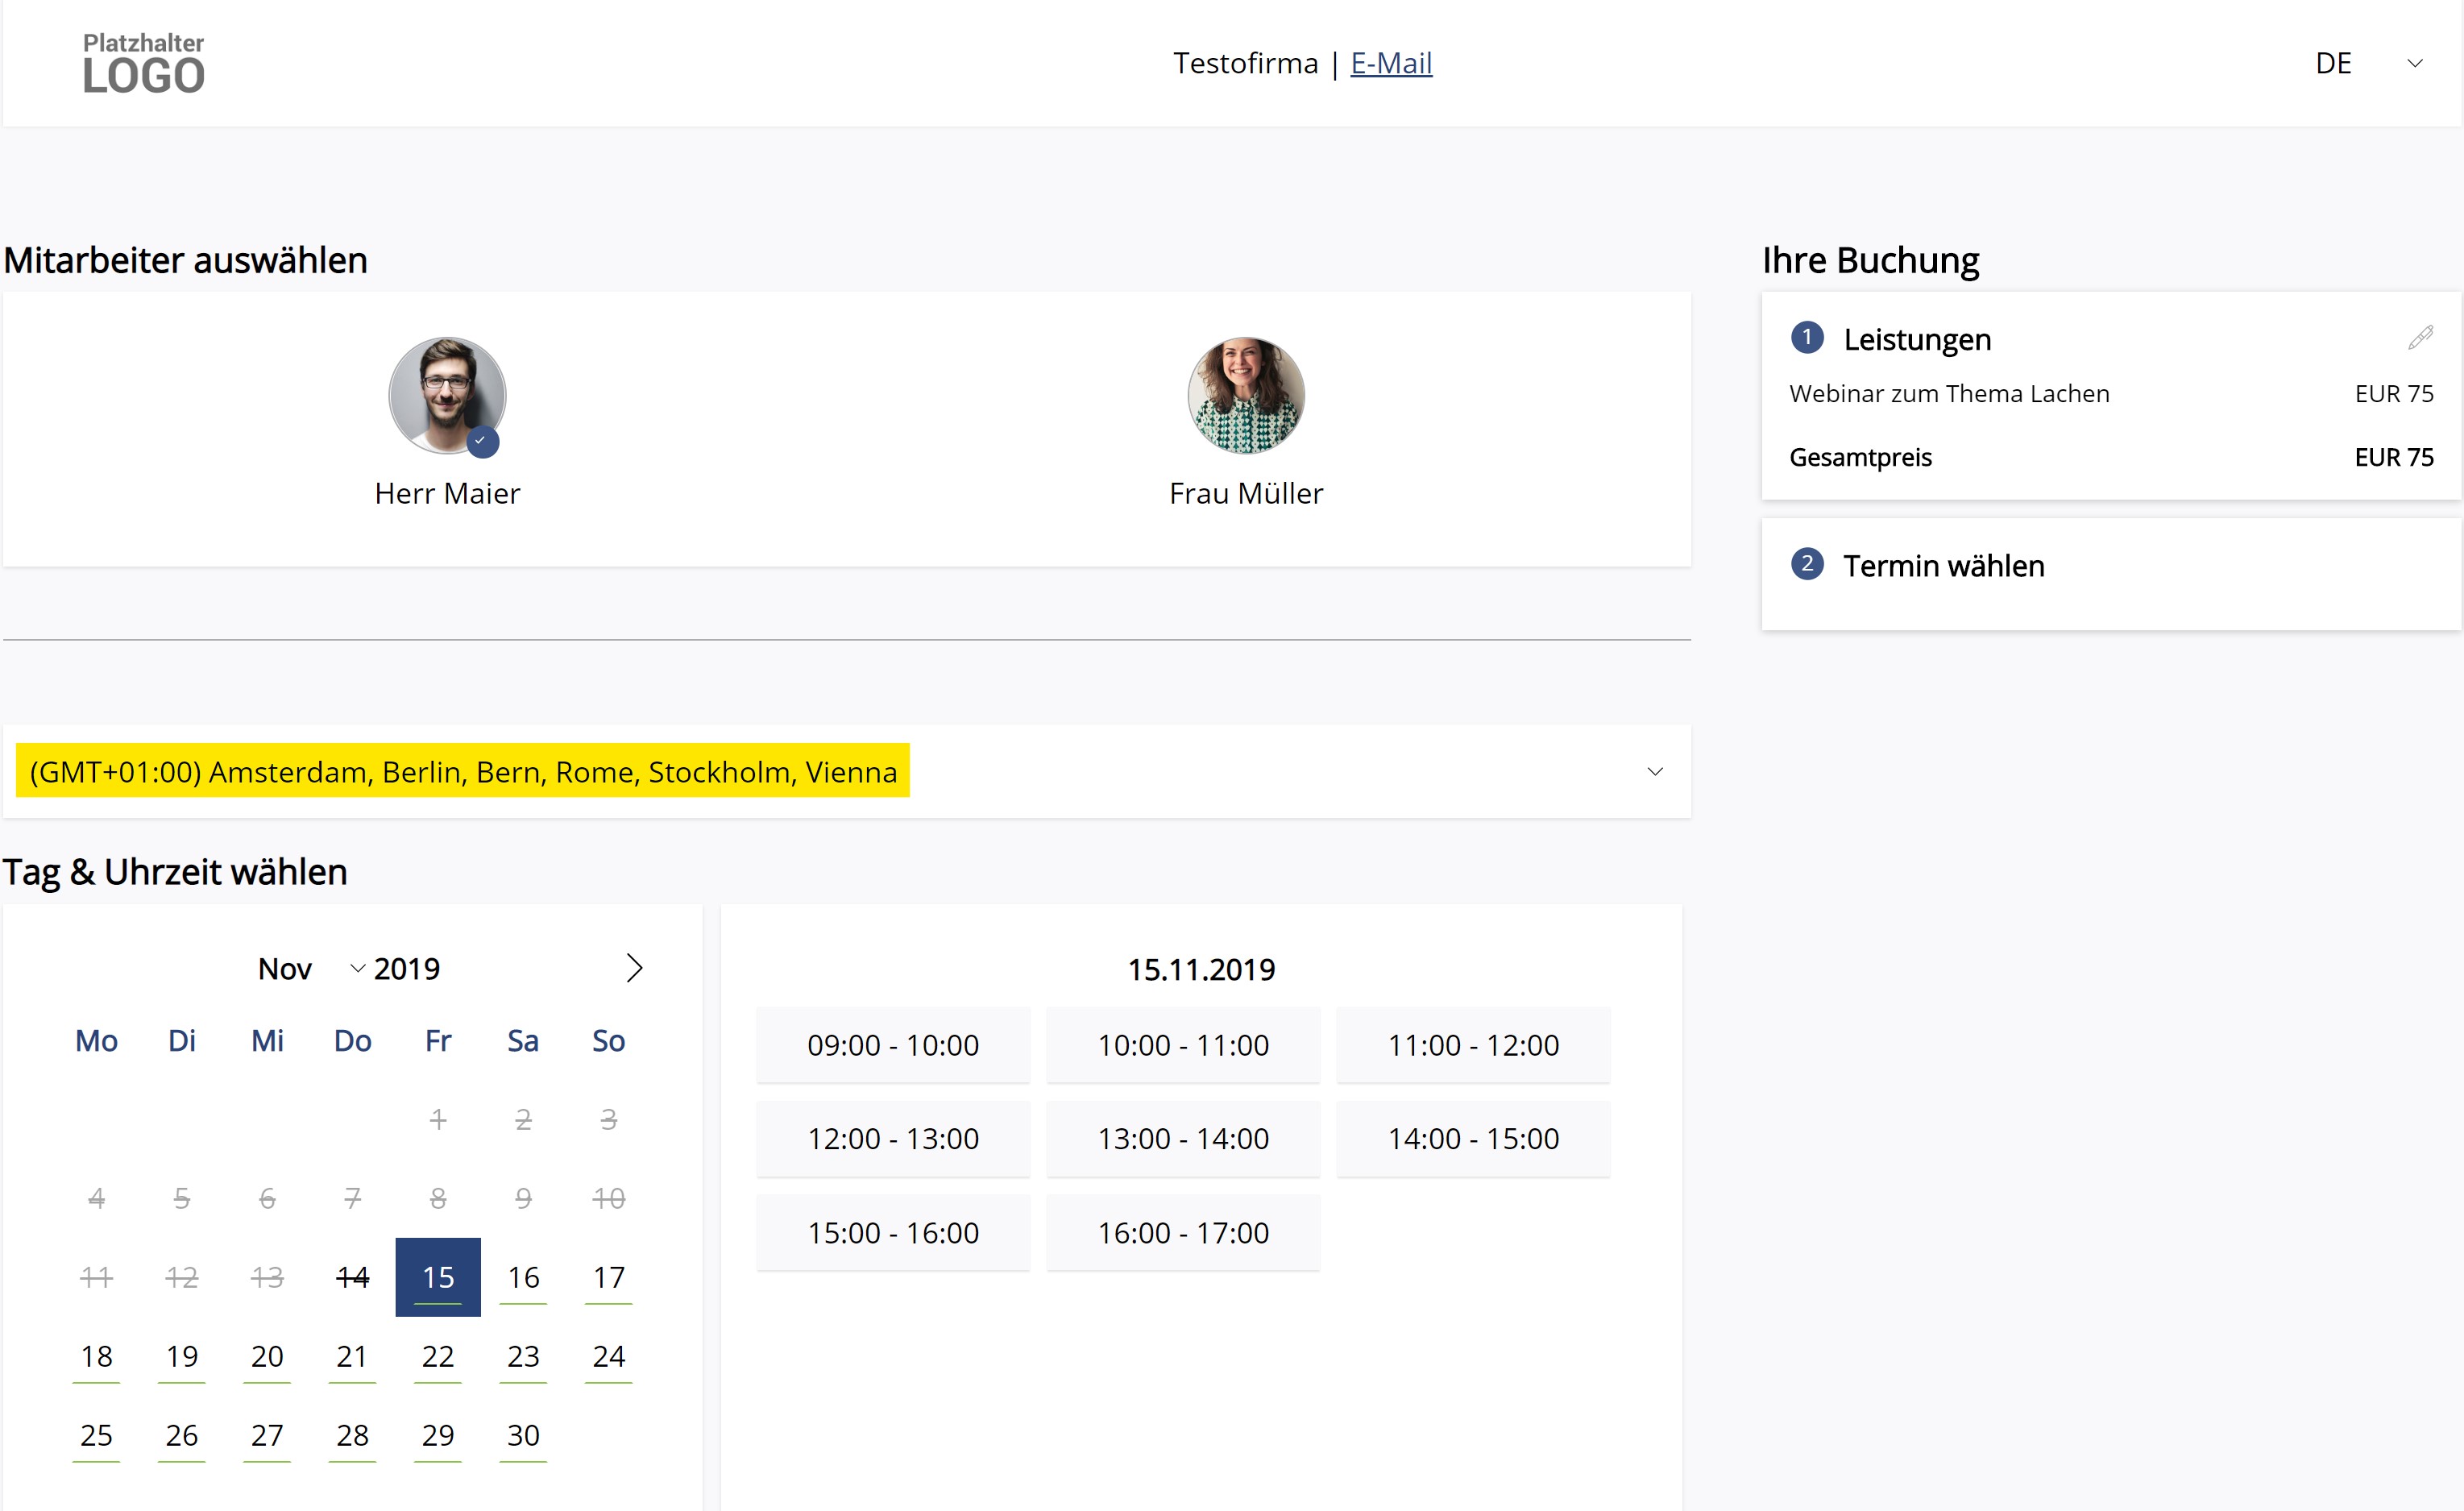Click the Herr Maier name label

coord(447,493)
